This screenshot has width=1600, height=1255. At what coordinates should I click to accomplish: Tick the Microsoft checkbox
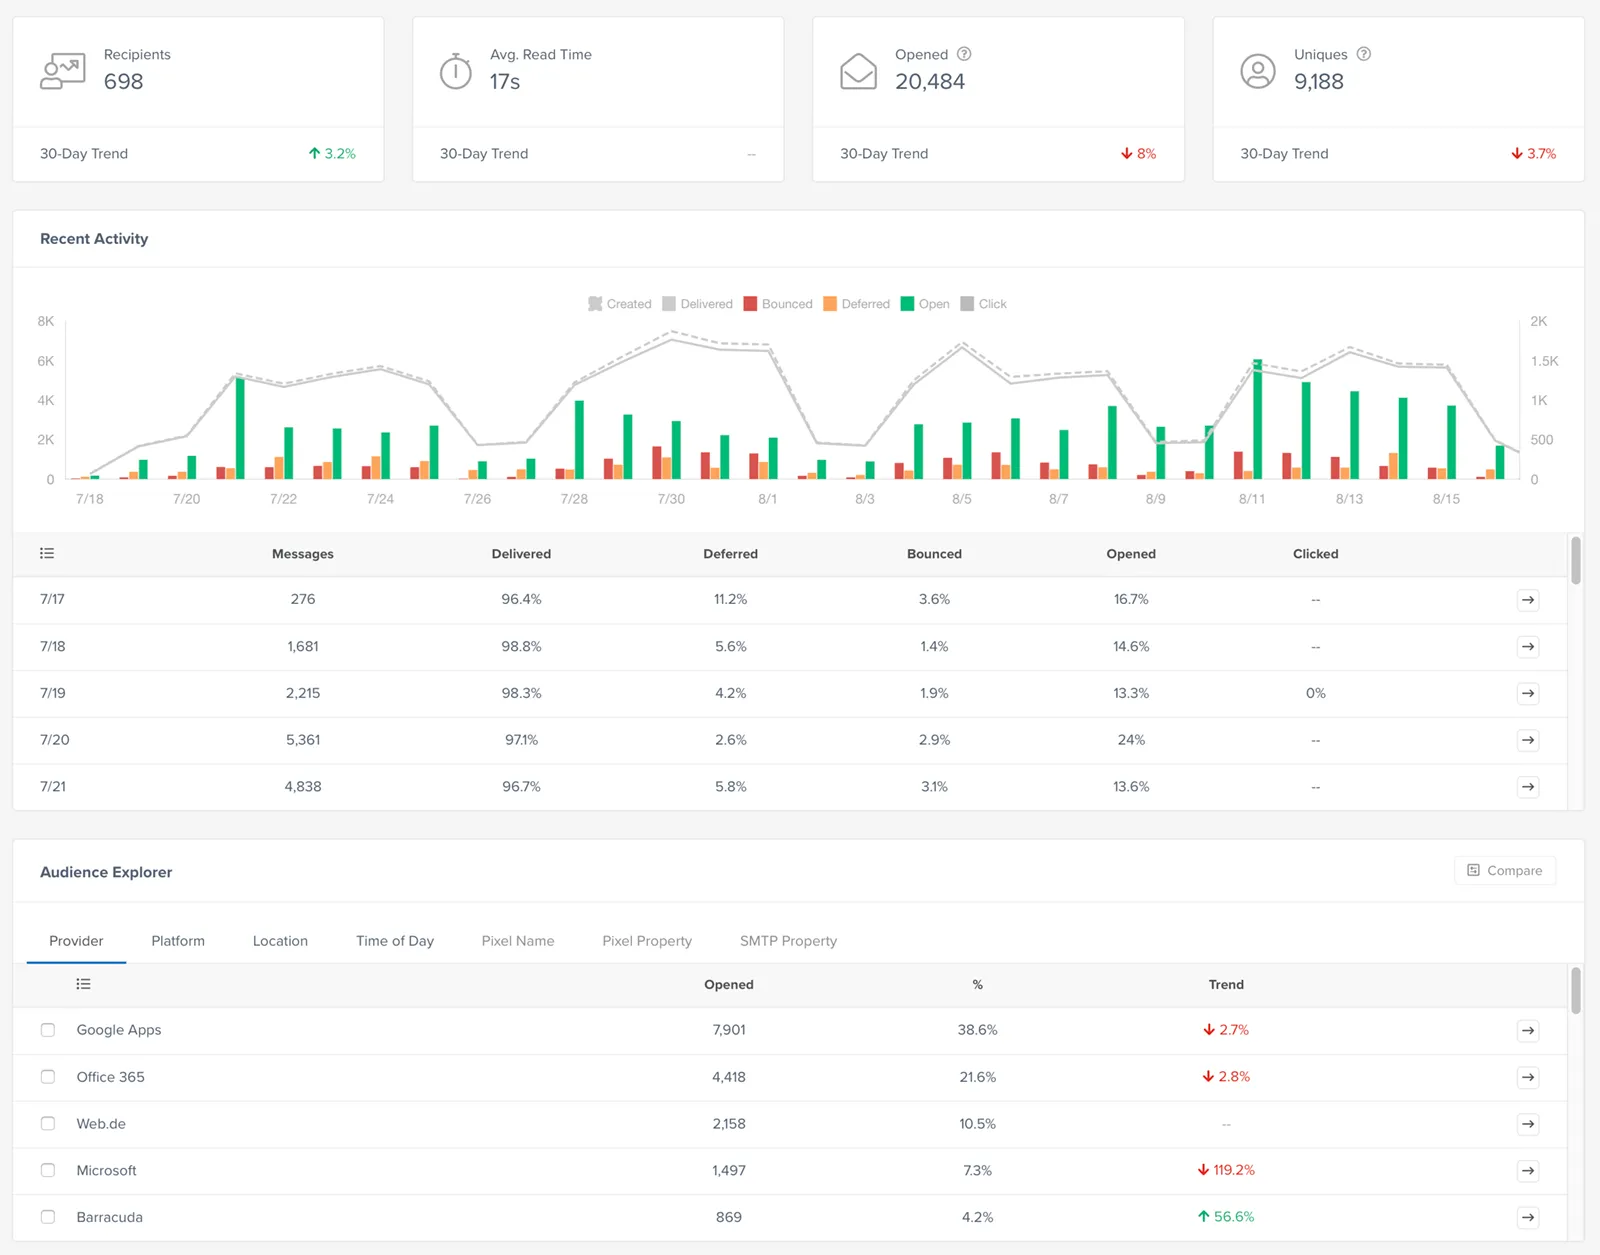click(48, 1170)
